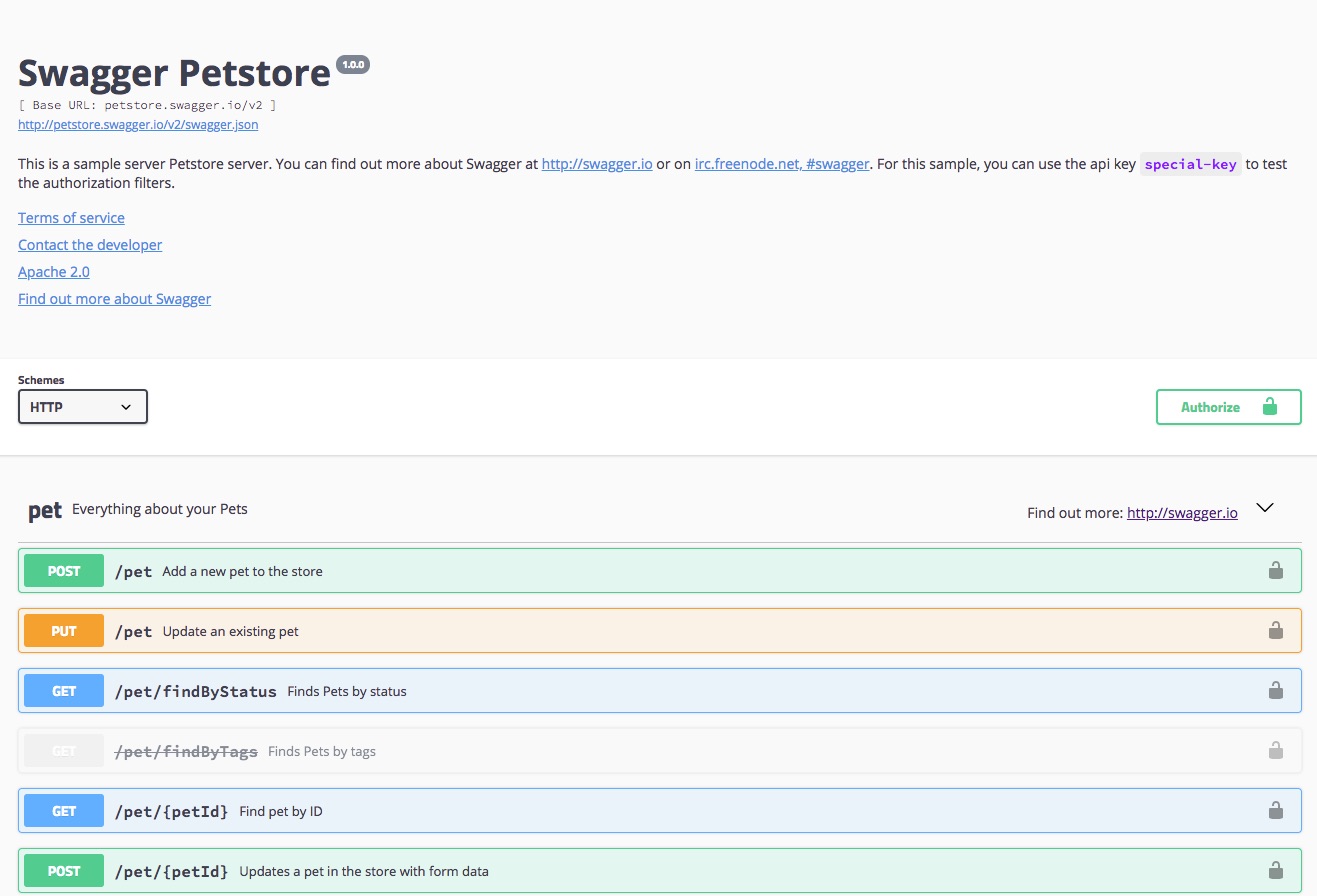Viewport: 1317px width, 896px height.
Task: Expand PUT /pet Update an existing pet
Action: pyautogui.click(x=660, y=631)
